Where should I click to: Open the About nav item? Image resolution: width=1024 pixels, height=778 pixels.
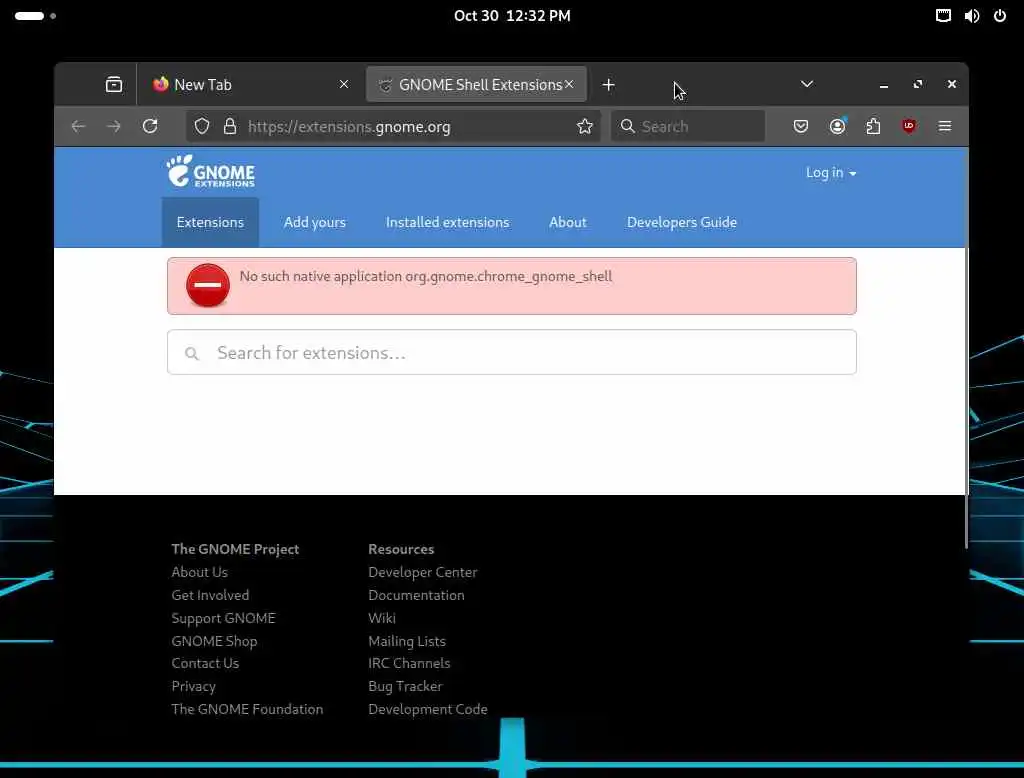(568, 222)
